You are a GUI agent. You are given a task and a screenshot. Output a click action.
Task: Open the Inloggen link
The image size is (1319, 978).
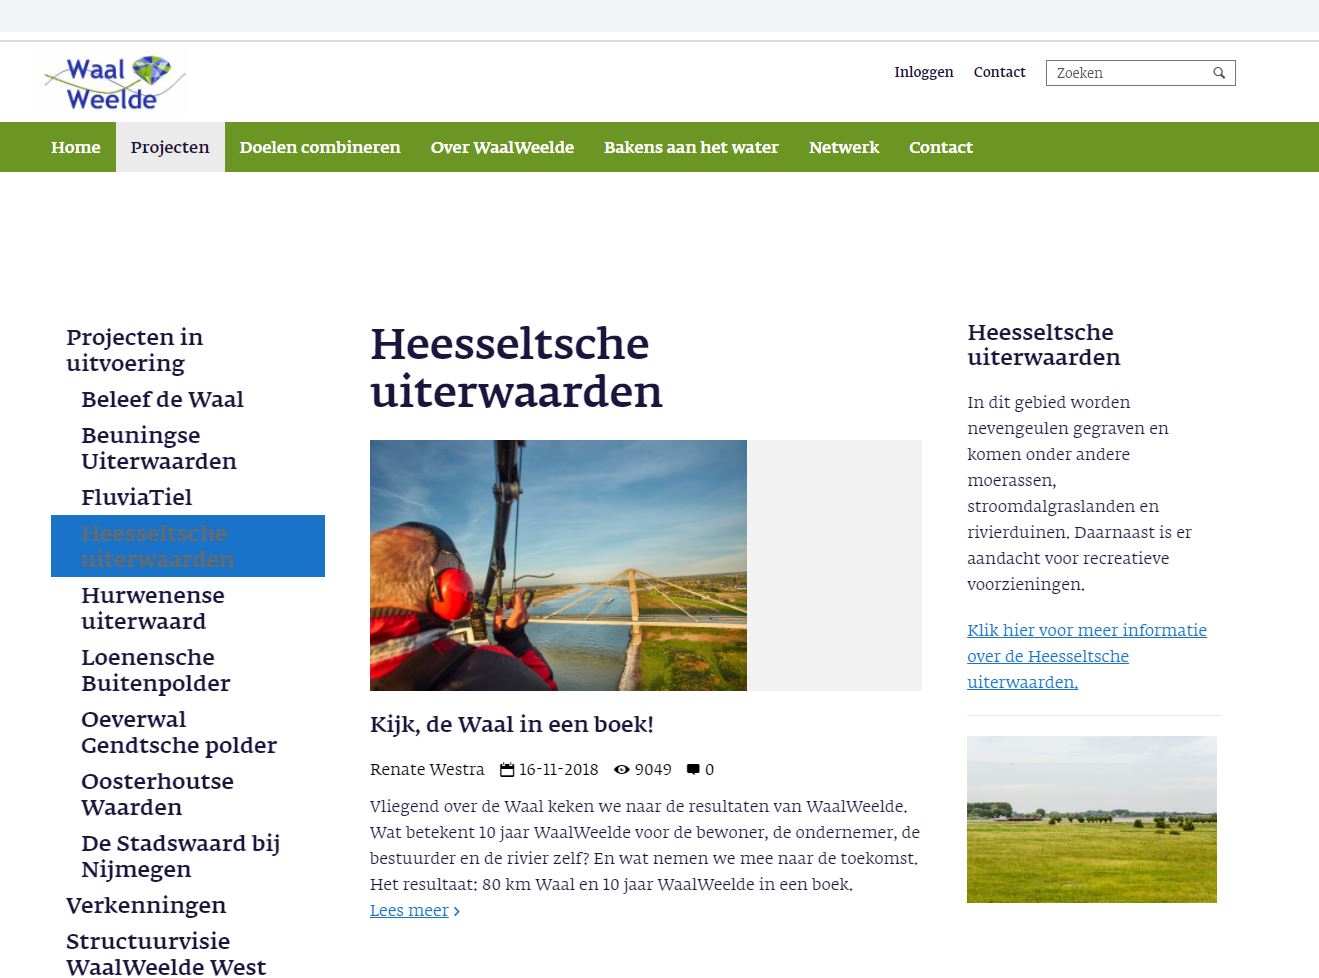coord(923,72)
